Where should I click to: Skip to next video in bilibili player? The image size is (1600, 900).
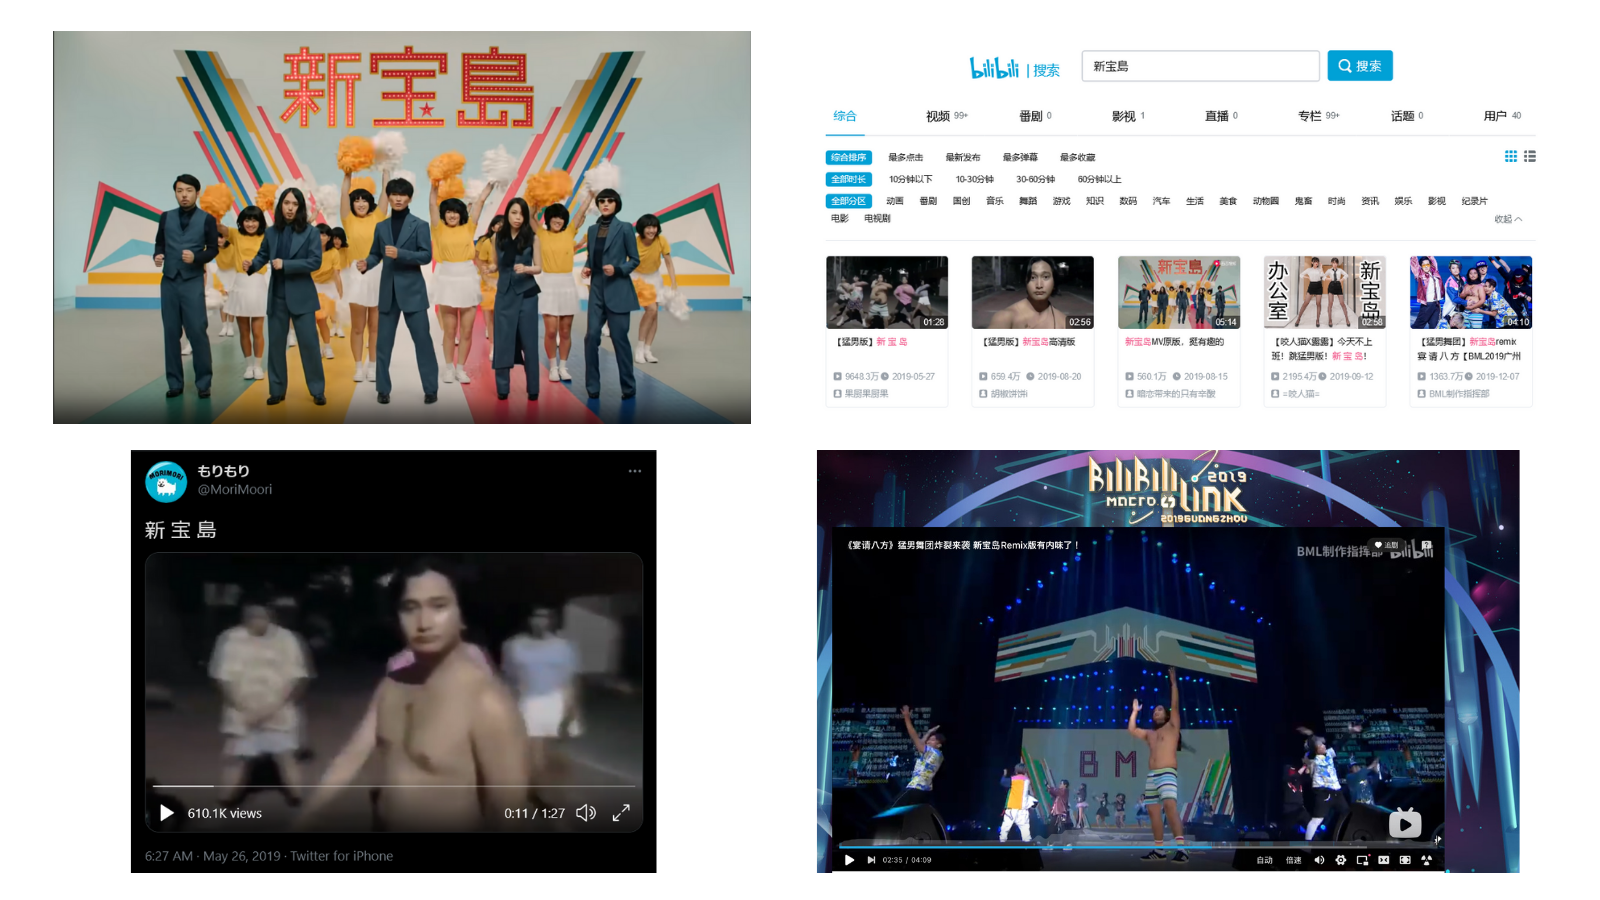click(x=871, y=860)
